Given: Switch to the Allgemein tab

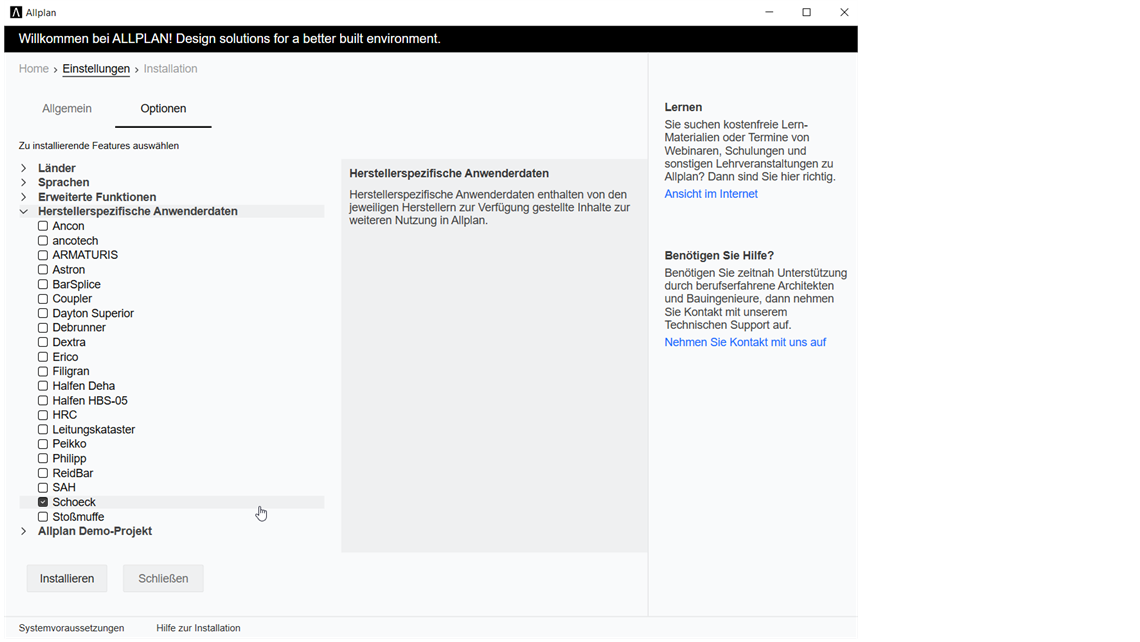Looking at the screenshot, I should 67,109.
